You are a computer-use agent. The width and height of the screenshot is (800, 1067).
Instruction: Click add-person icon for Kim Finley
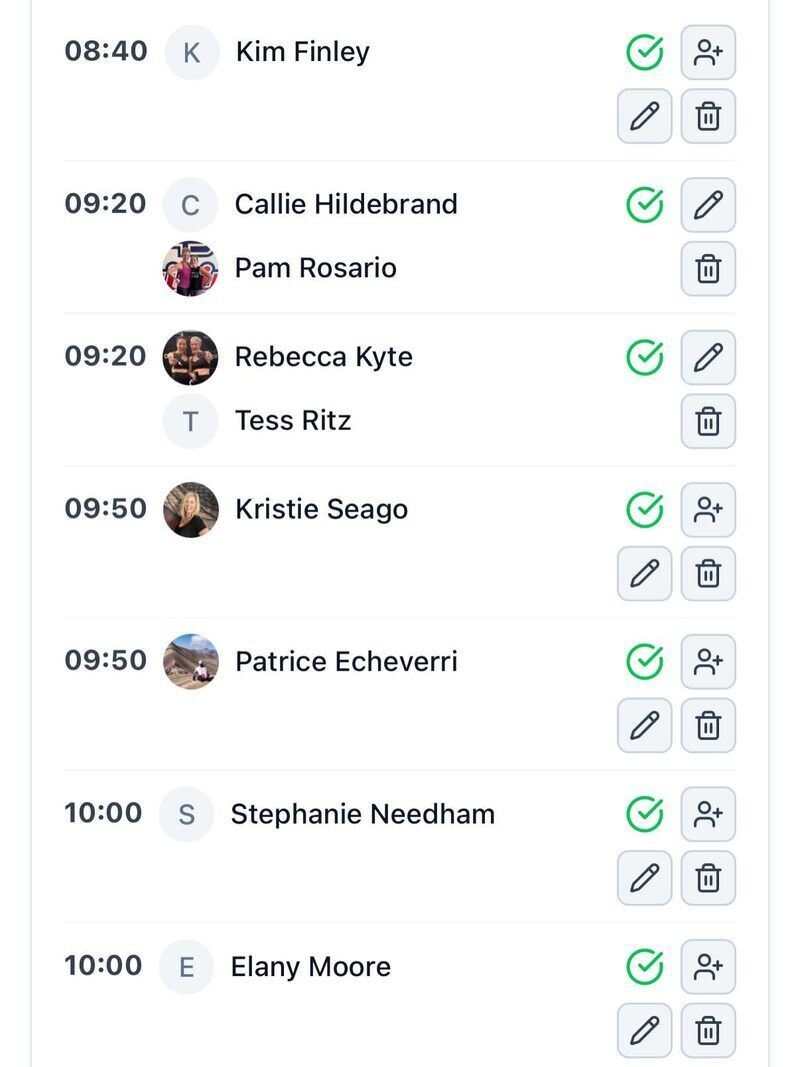[708, 53]
